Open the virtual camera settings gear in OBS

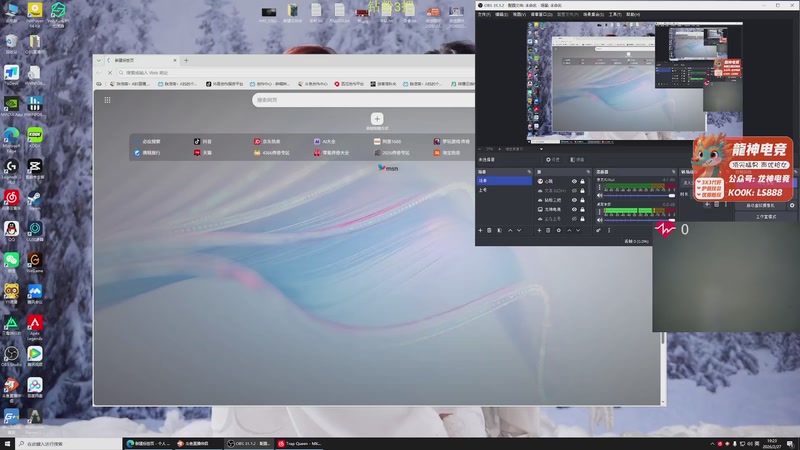coord(792,205)
